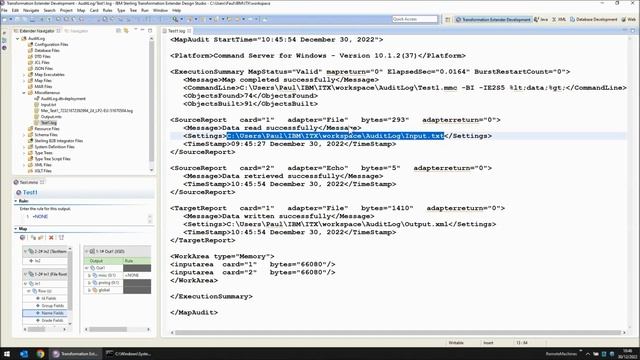The image size is (640, 360).
Task: Click the search magnifier icon in main toolbar
Action: point(175,19)
